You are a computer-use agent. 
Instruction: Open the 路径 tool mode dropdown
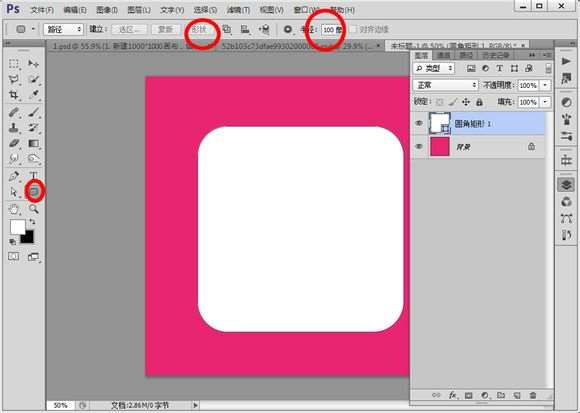pyautogui.click(x=63, y=29)
